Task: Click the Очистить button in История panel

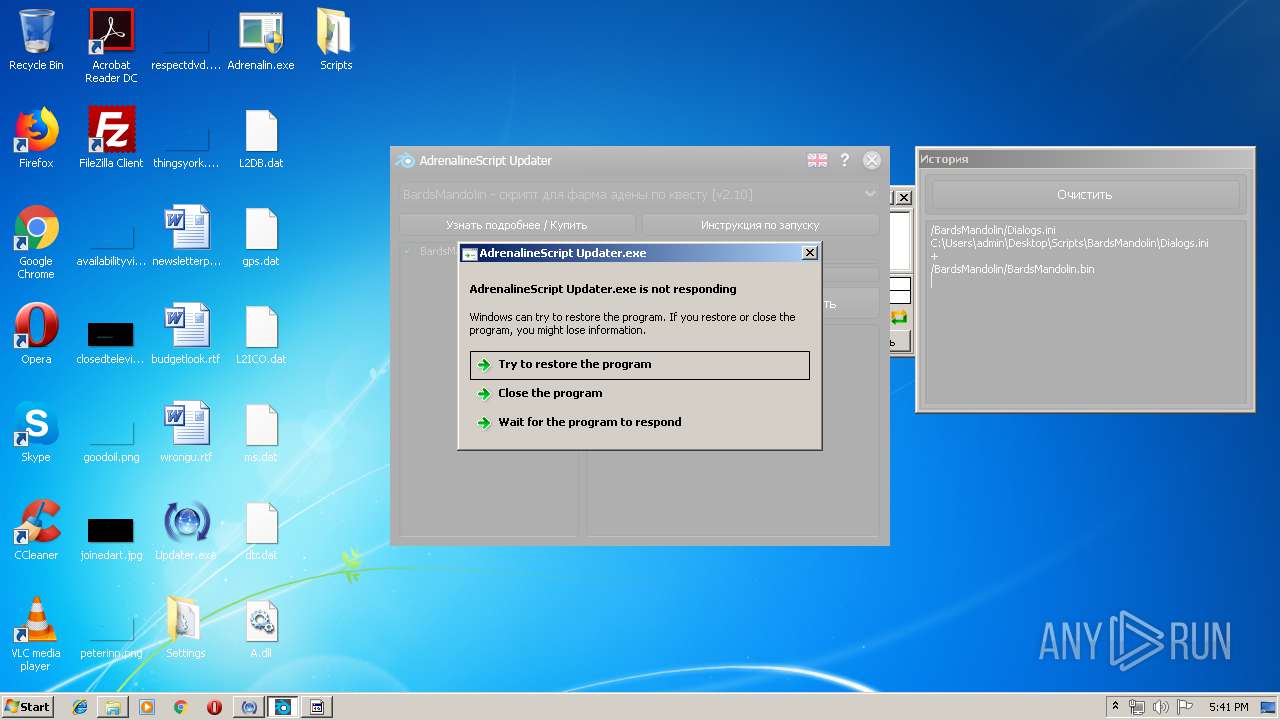Action: pos(1085,195)
